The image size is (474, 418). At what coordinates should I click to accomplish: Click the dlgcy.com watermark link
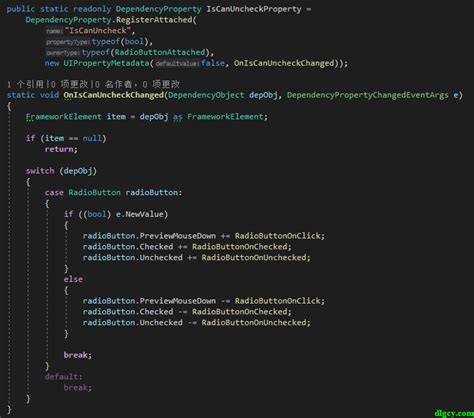coord(454,413)
